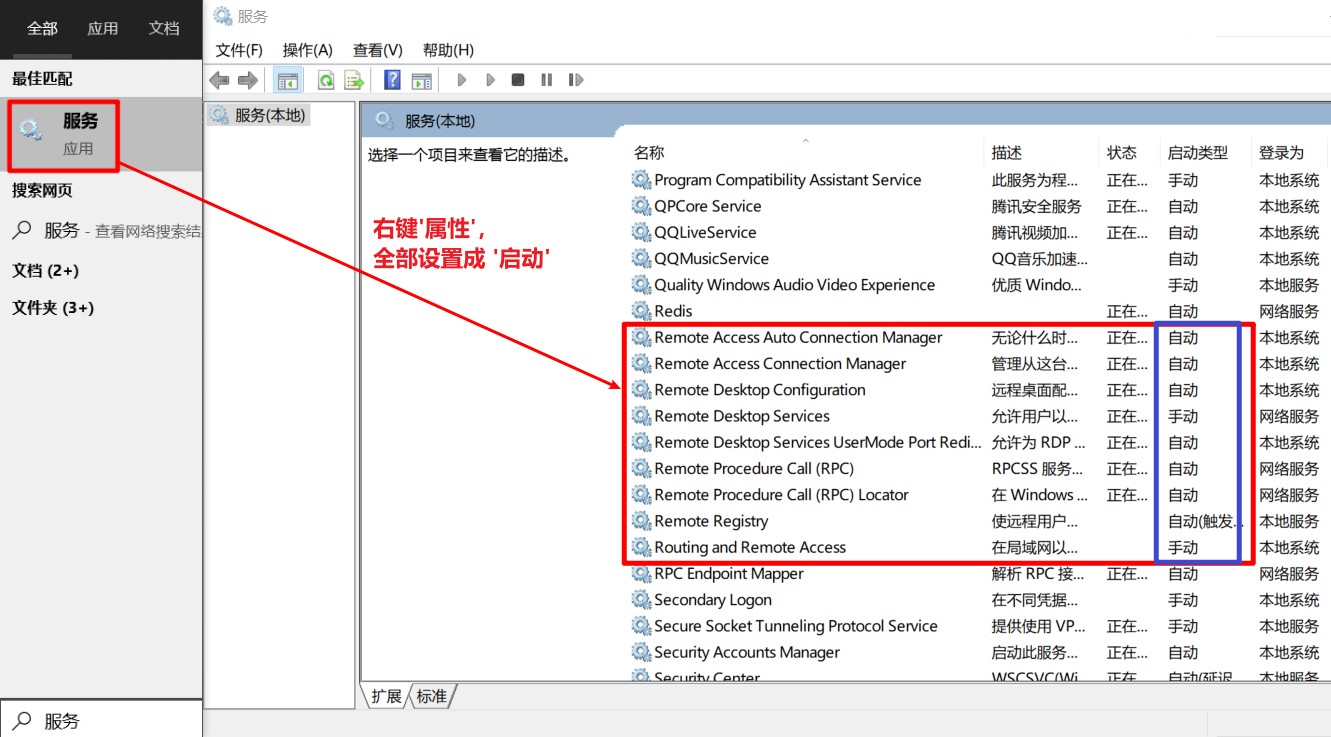Click the Stop Service square toolbar icon
The image size is (1331, 737).
(x=518, y=80)
